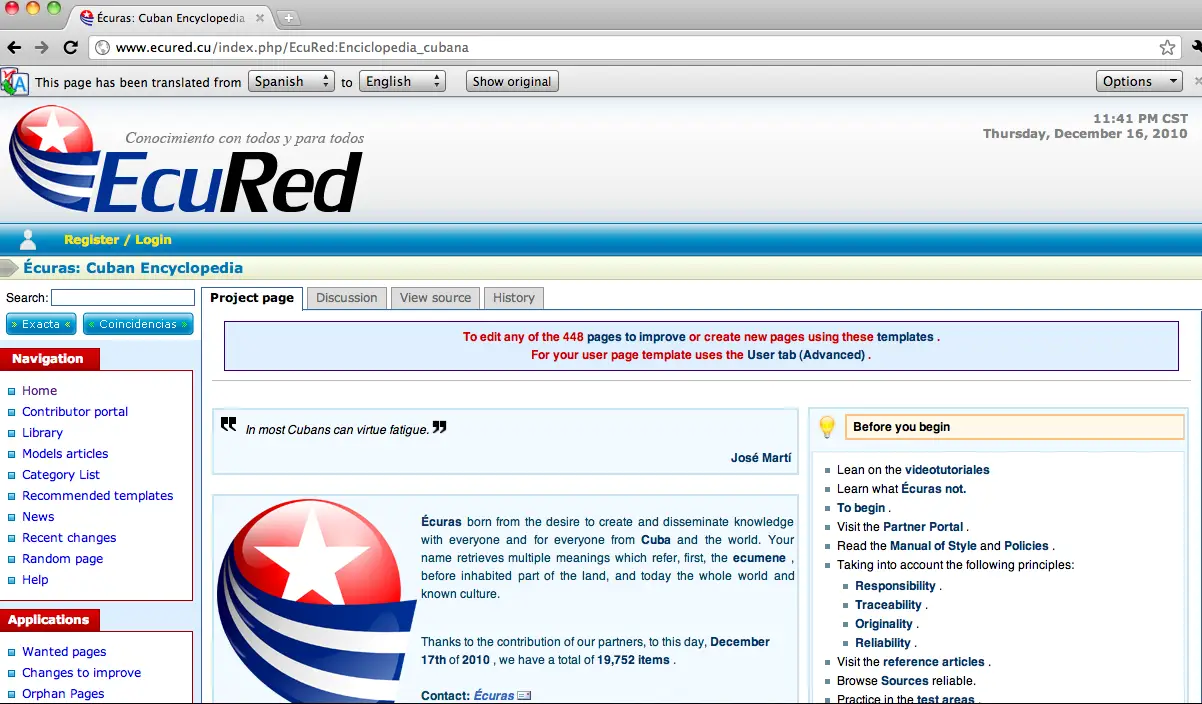Open the Spanish source language dropdown
The width and height of the screenshot is (1202, 704).
(x=291, y=82)
